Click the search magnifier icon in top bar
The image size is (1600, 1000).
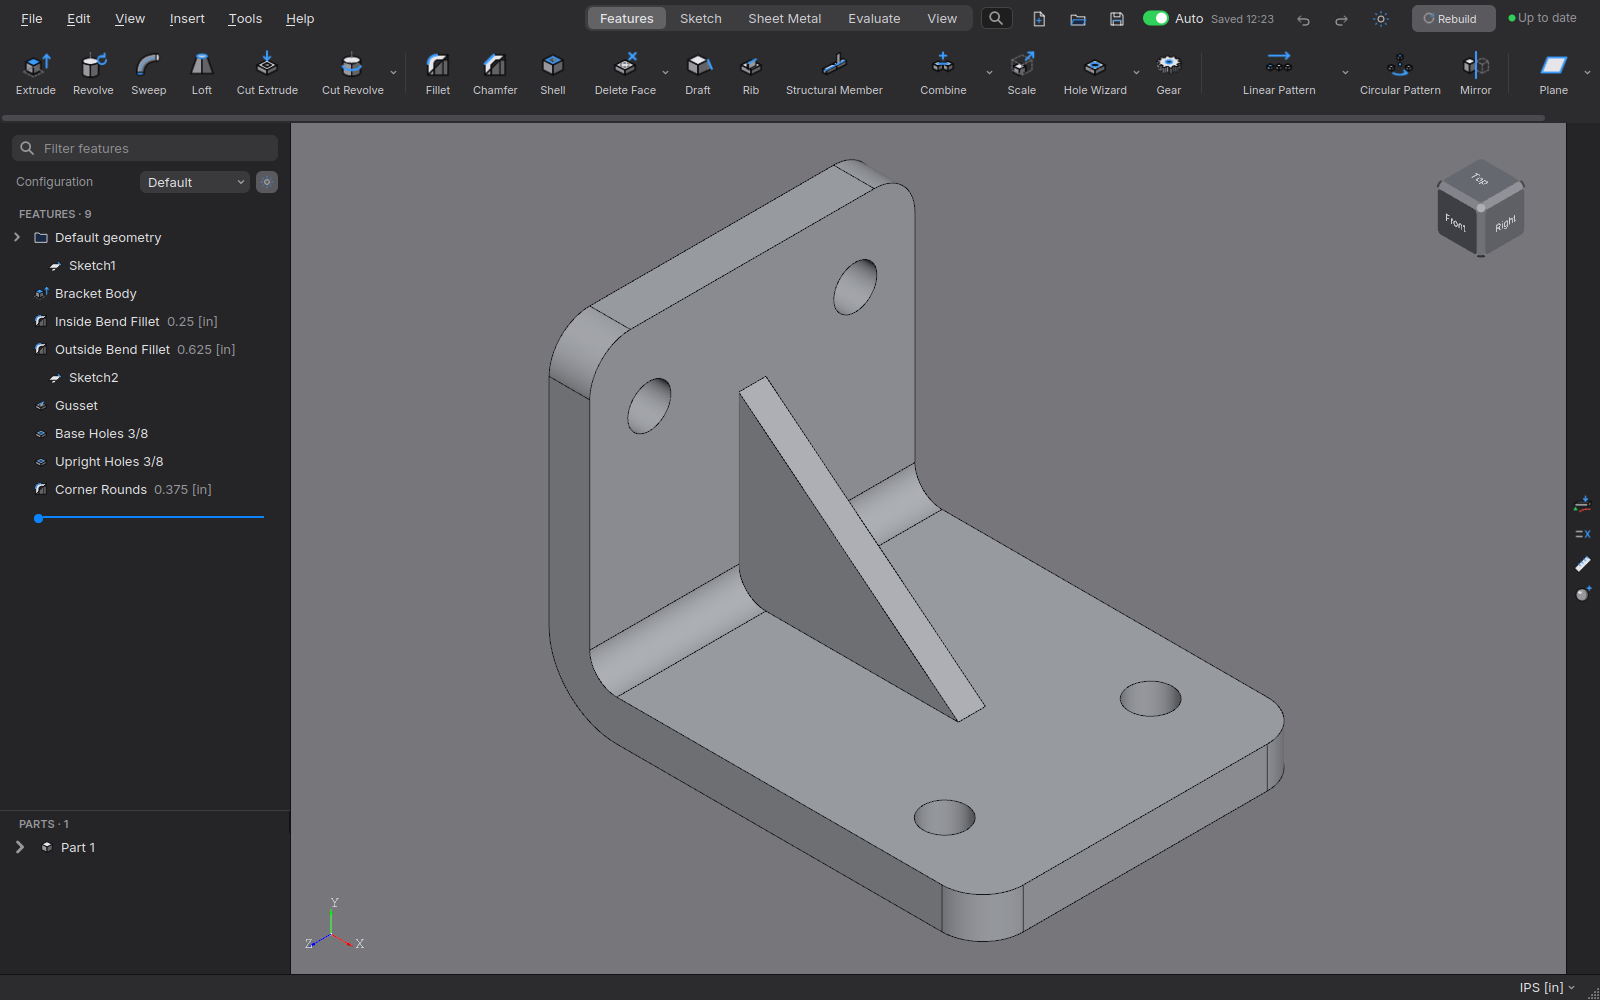pos(996,18)
